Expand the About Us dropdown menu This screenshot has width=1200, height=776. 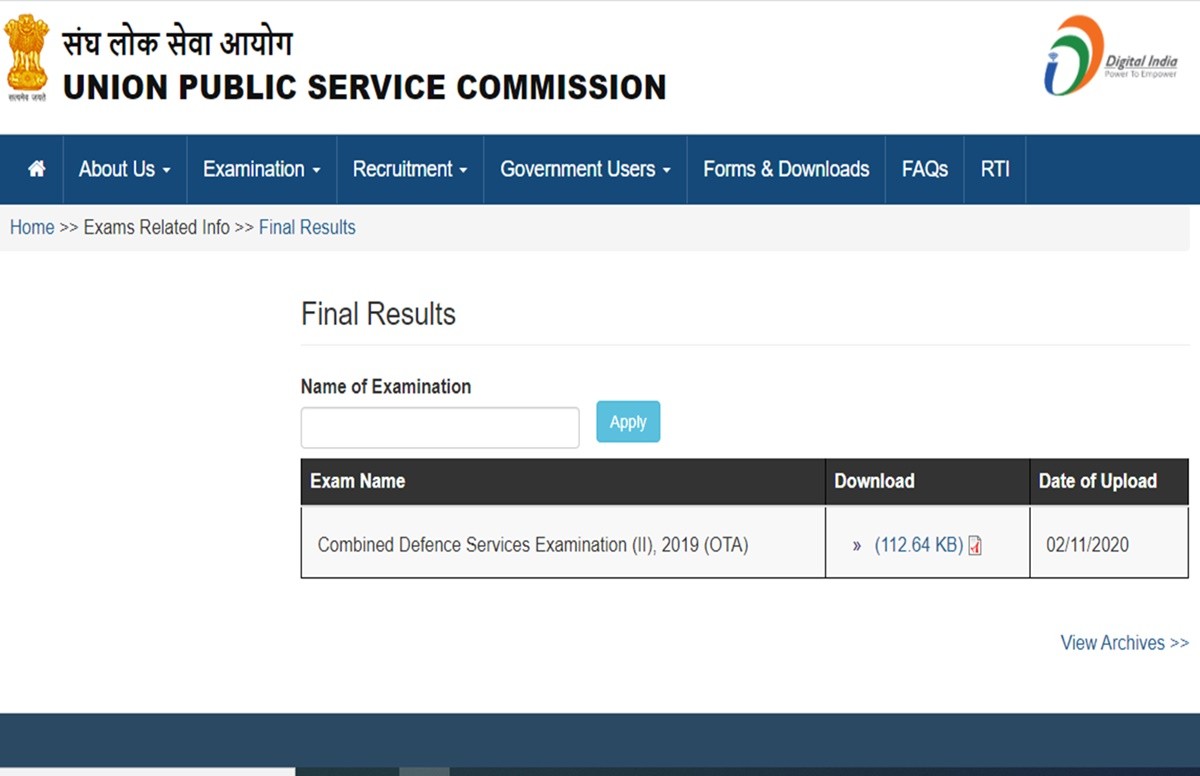[124, 169]
